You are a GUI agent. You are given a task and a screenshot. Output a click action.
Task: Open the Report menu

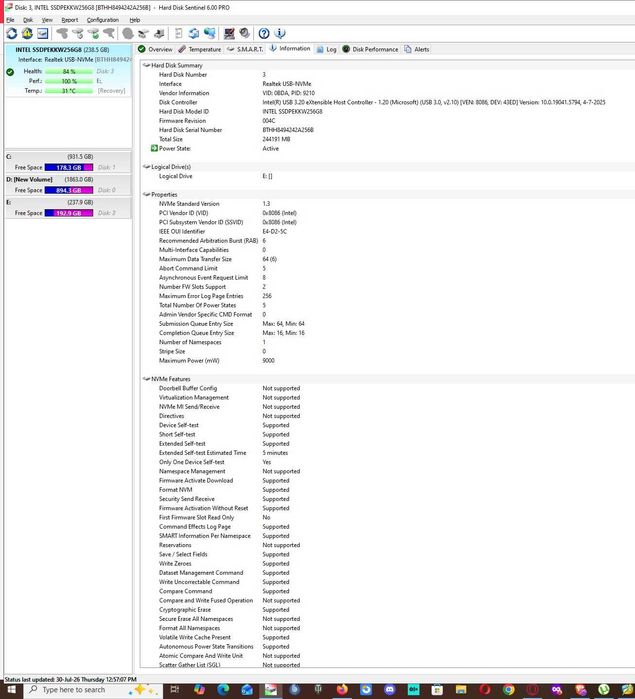70,20
